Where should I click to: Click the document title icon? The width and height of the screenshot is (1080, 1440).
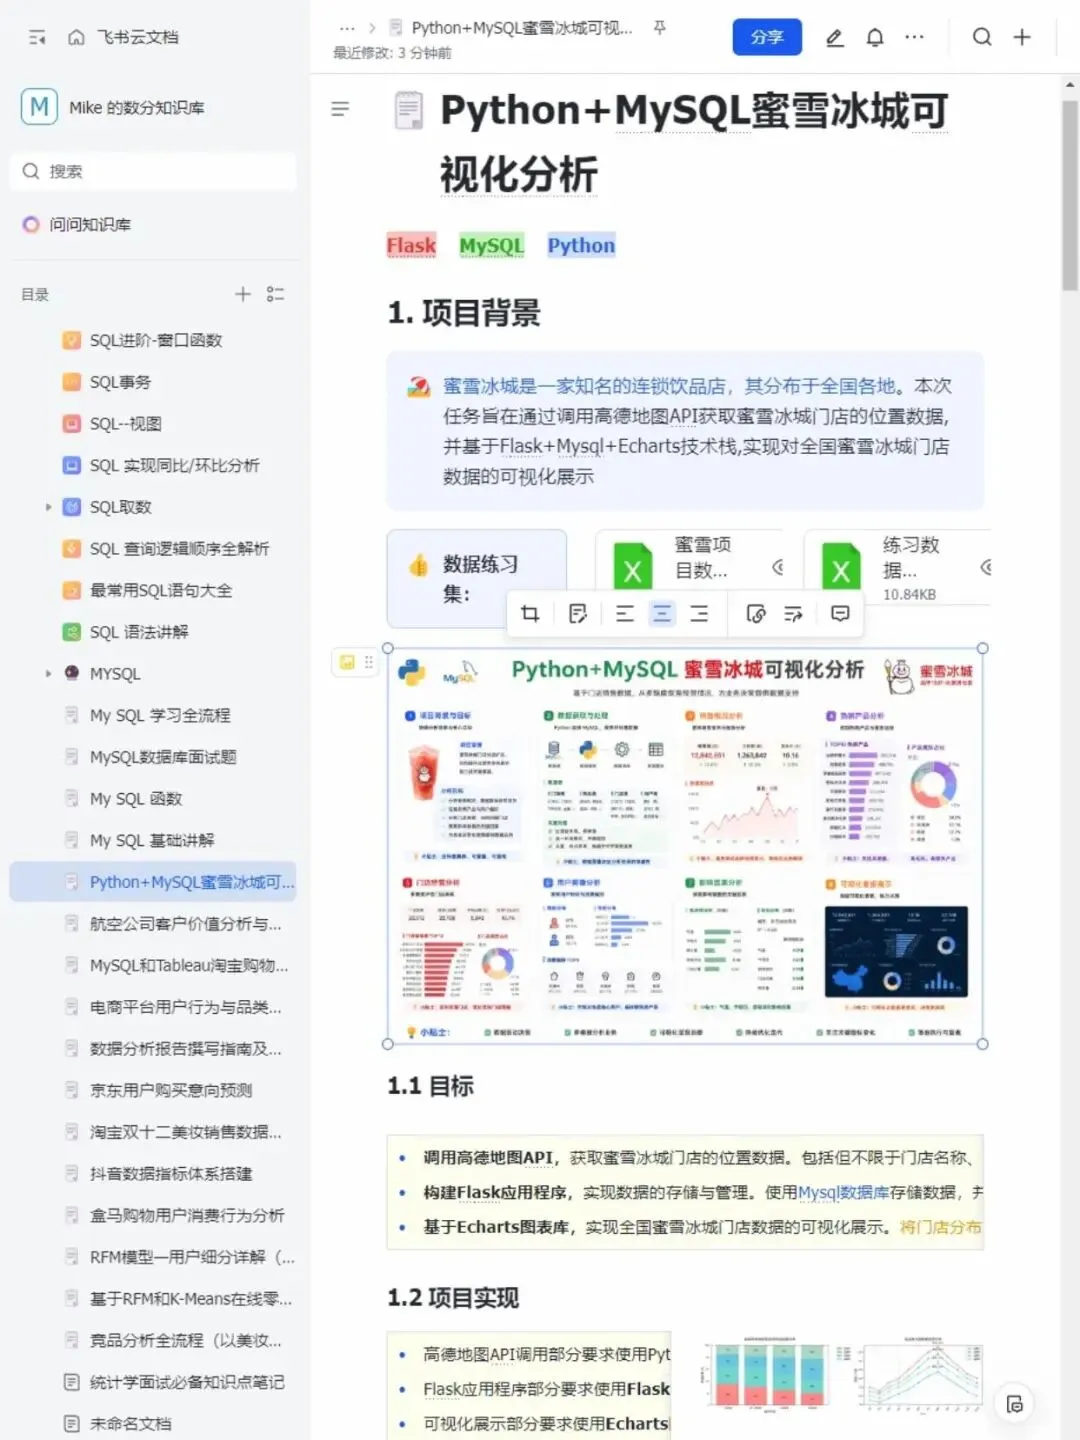[409, 111]
